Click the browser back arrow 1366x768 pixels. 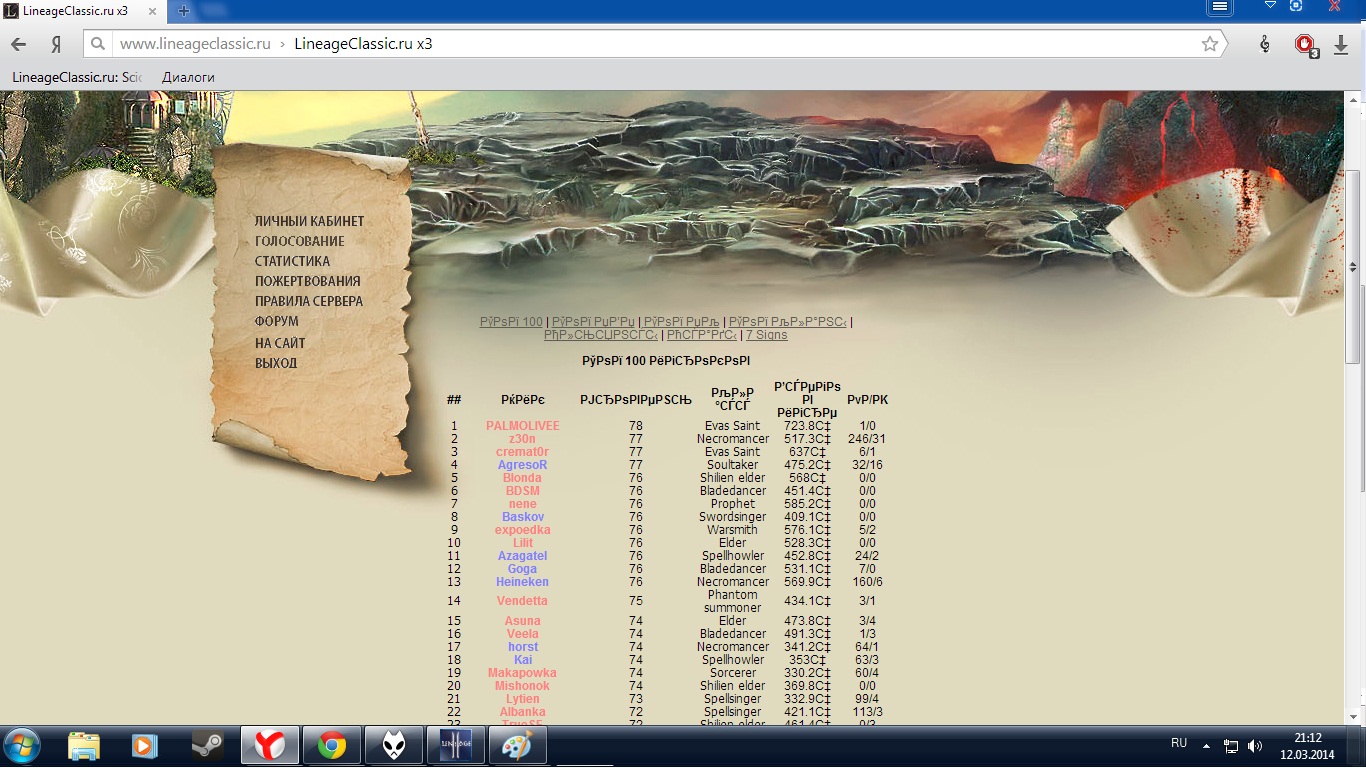coord(19,45)
